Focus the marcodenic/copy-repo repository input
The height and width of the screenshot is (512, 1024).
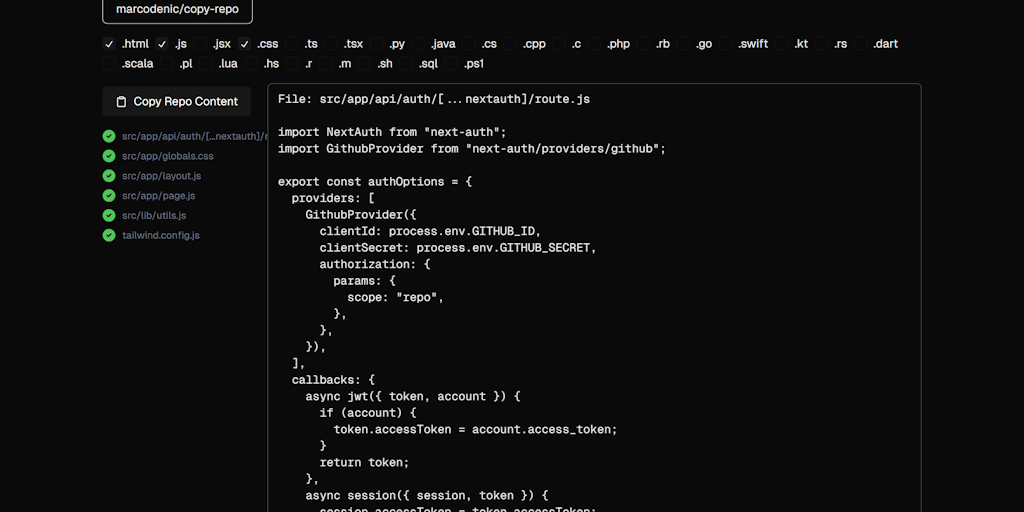coord(177,9)
